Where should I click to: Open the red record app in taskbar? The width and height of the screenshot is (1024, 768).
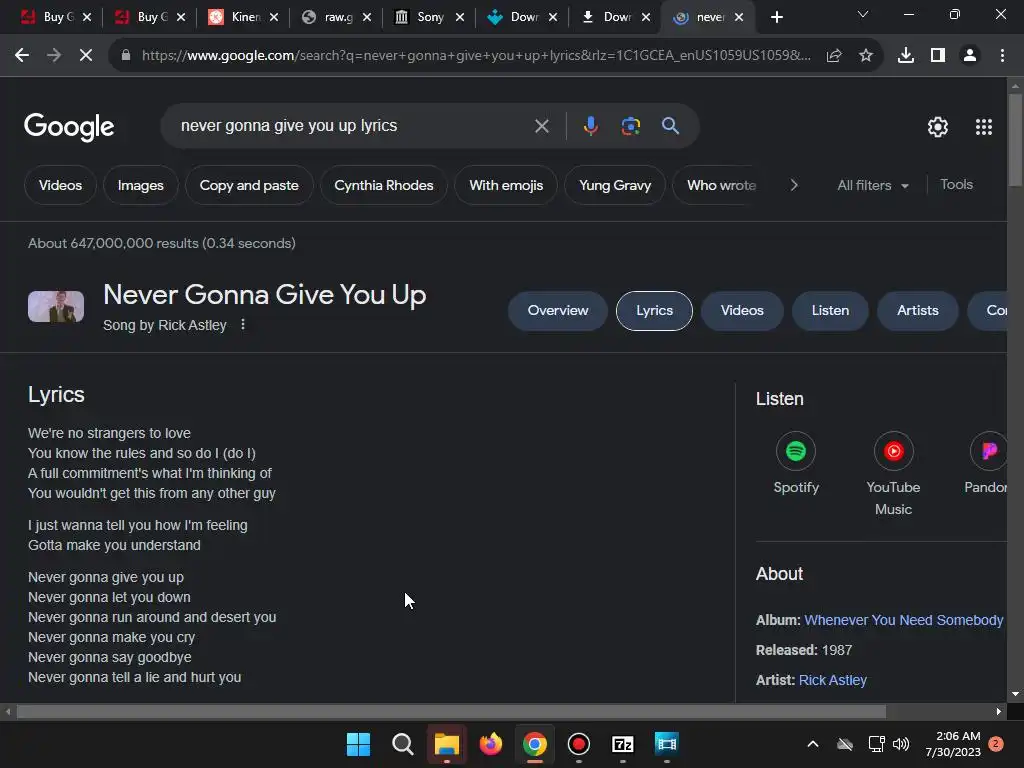tap(579, 744)
